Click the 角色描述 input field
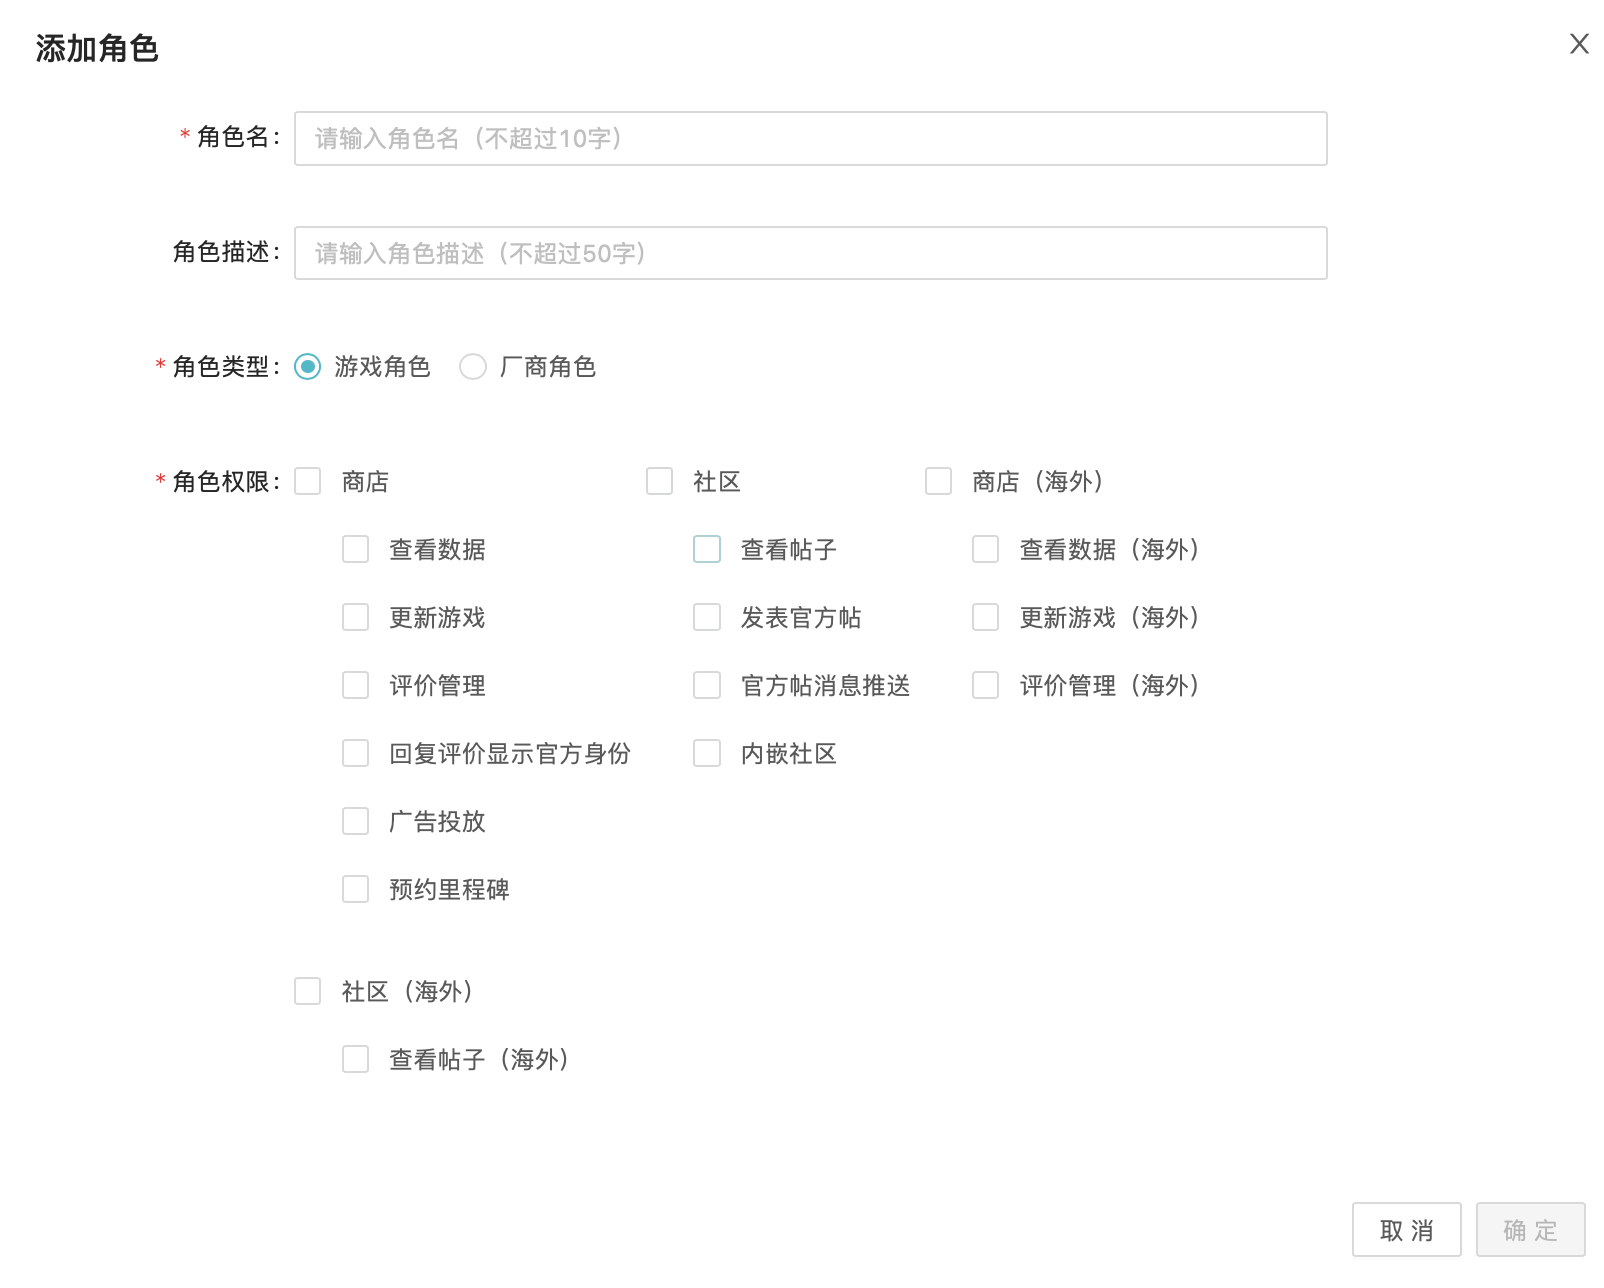 click(x=810, y=253)
